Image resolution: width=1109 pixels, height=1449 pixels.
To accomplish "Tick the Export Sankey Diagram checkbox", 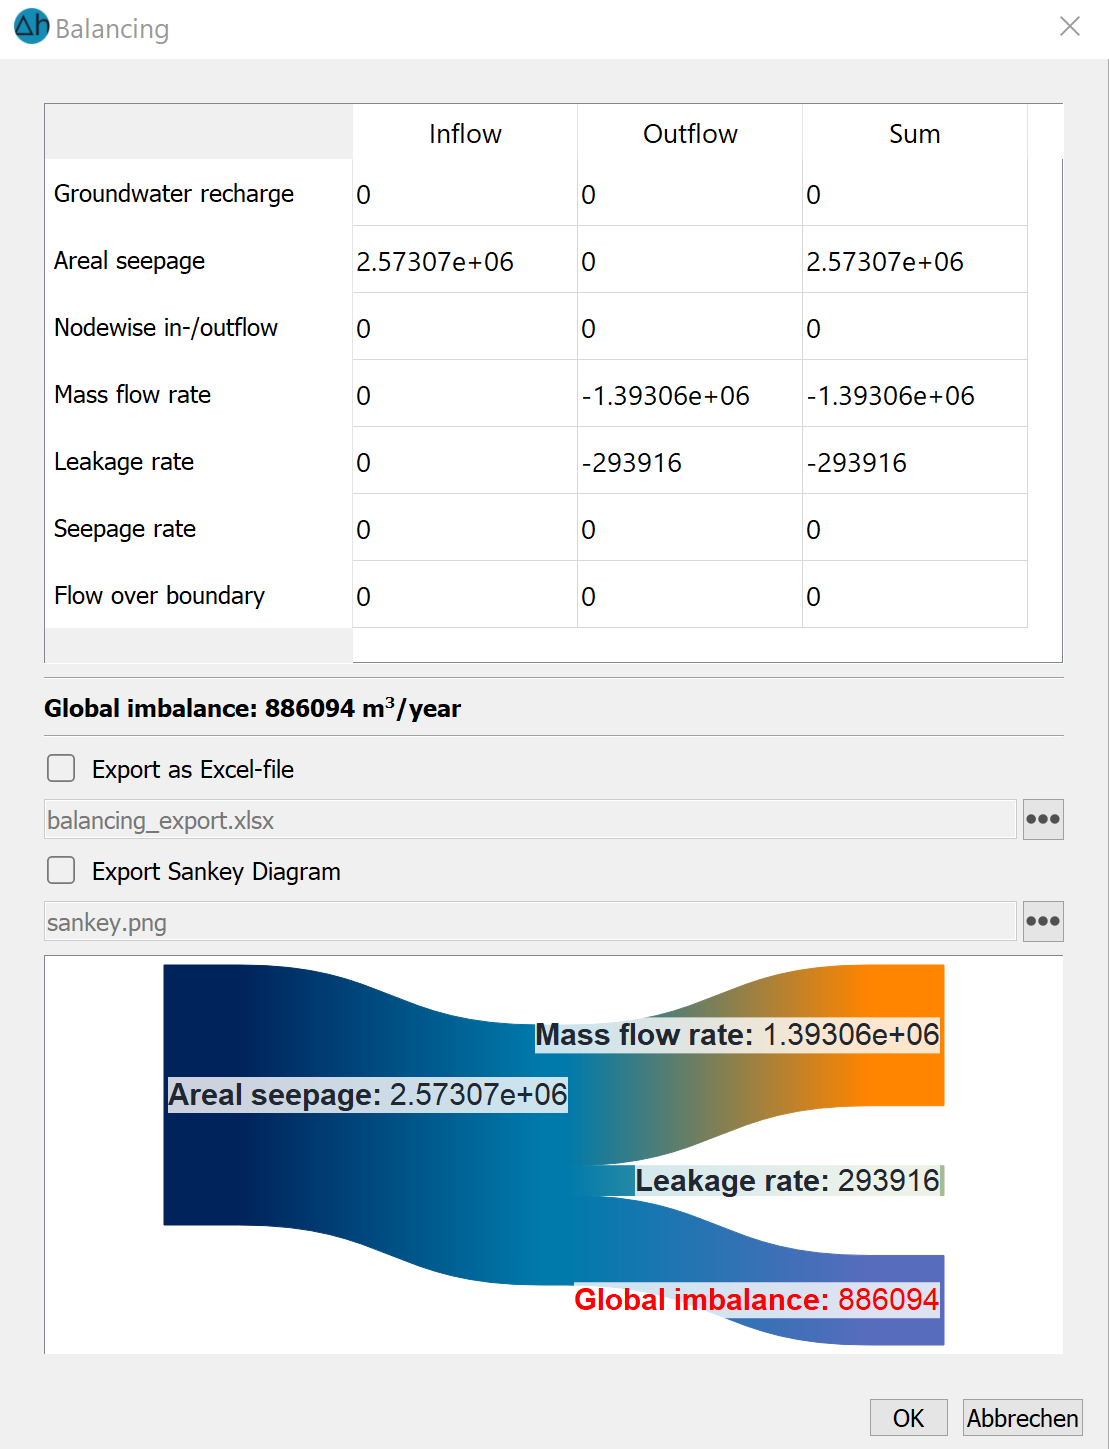I will tap(61, 871).
